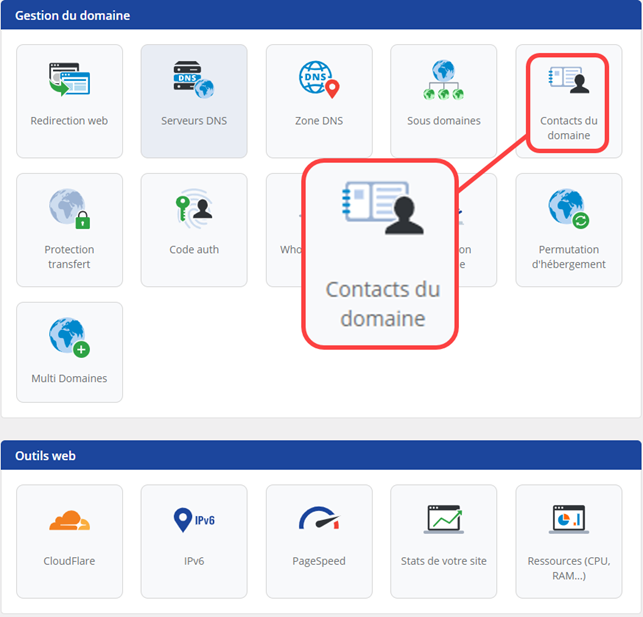Open the Ressources (CPU, RAM...) tile
The width and height of the screenshot is (643, 617).
tap(569, 542)
